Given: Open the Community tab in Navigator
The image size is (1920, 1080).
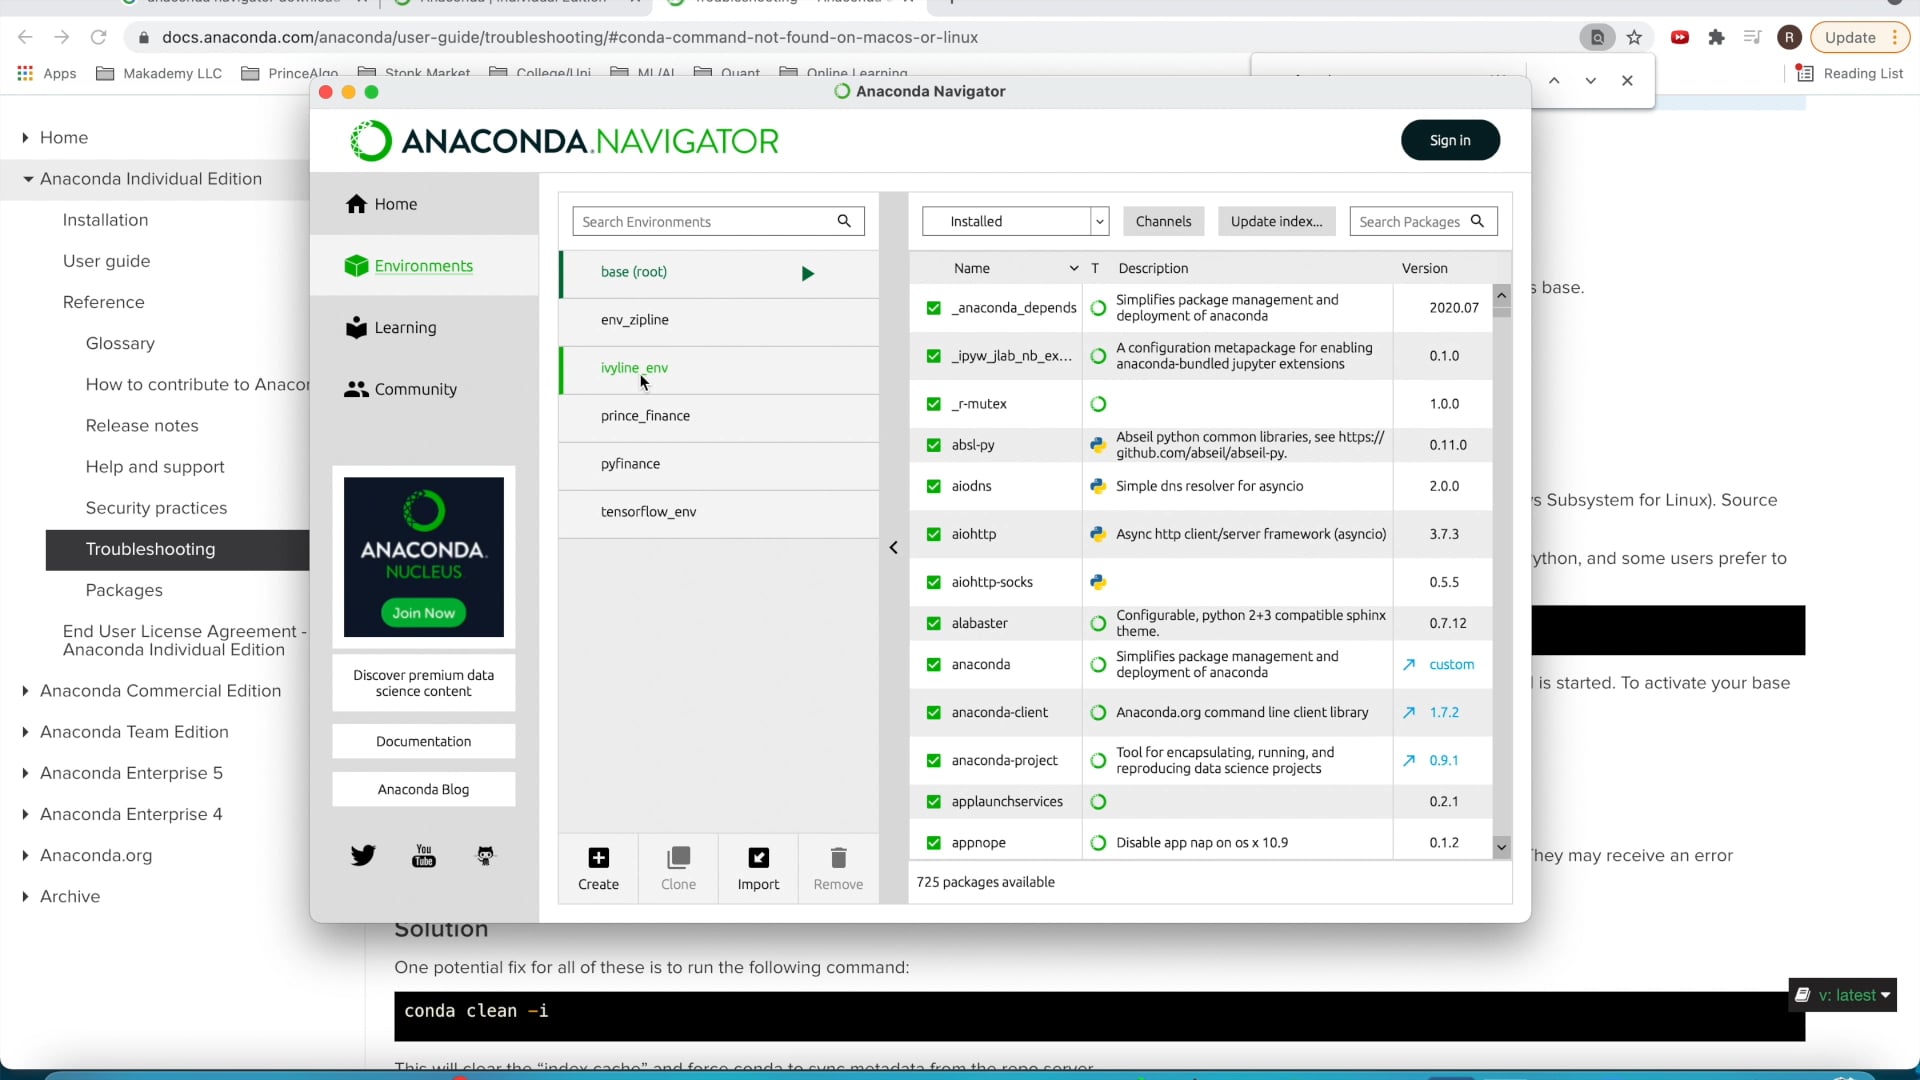Looking at the screenshot, I should (424, 389).
